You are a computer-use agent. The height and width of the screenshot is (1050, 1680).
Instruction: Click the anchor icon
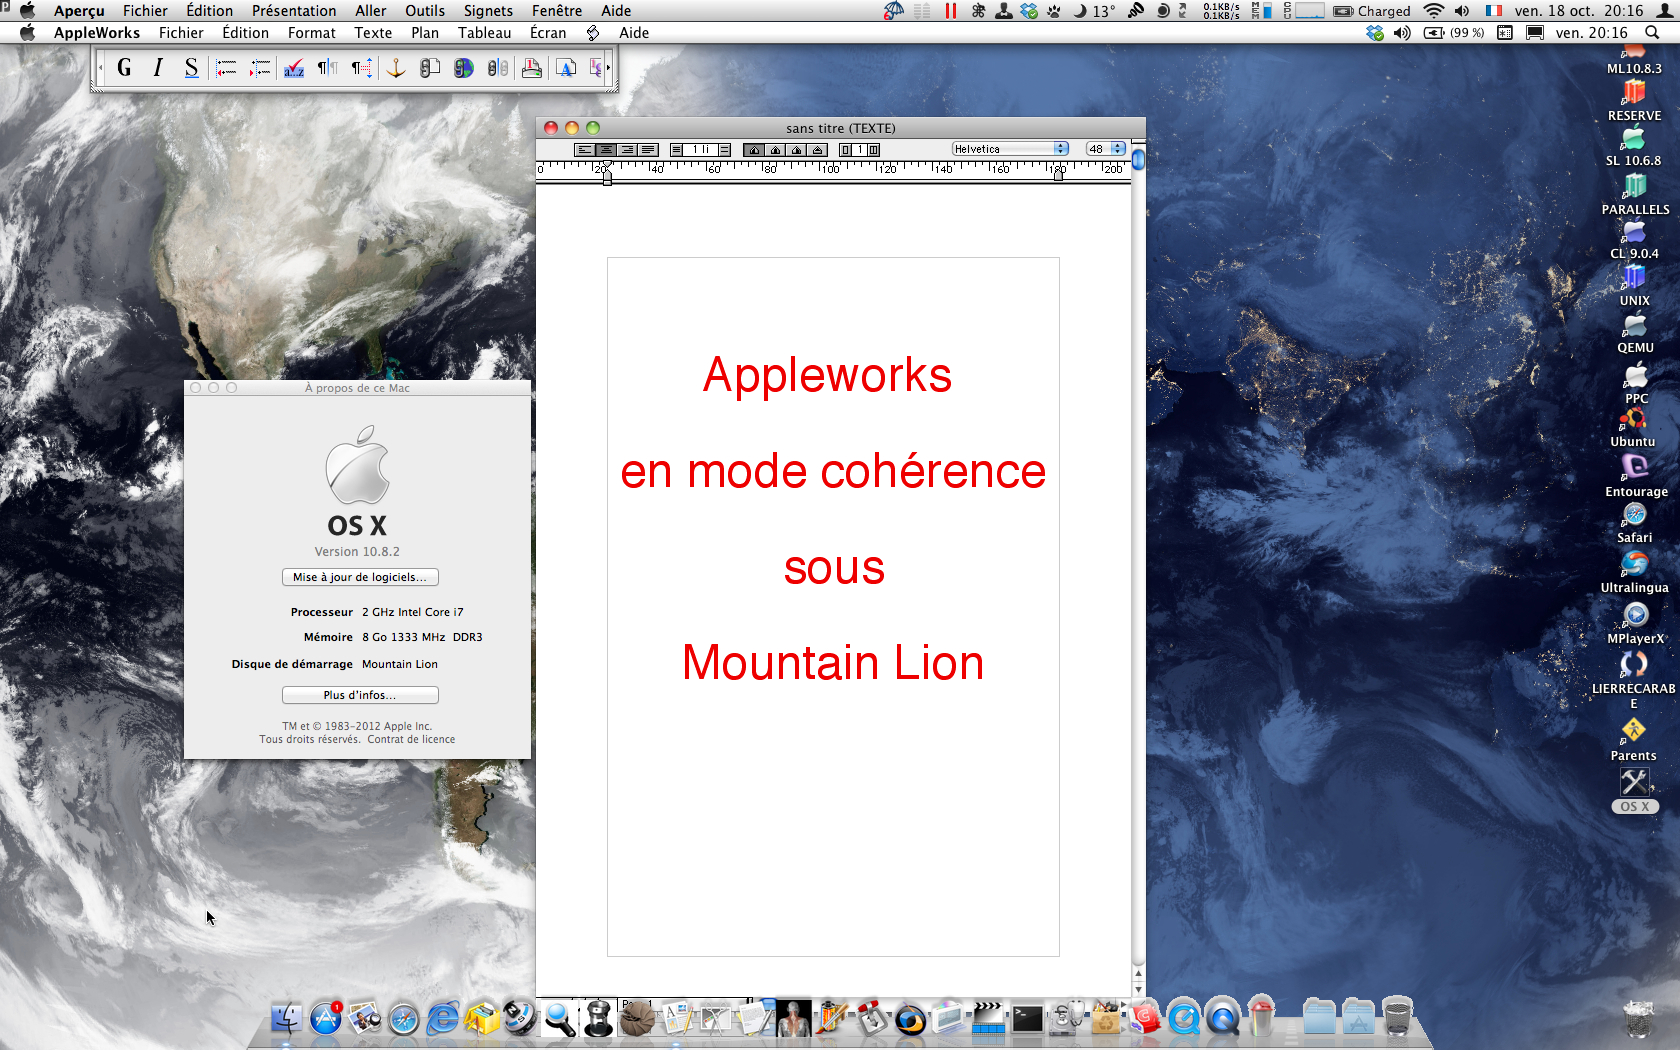click(x=396, y=68)
